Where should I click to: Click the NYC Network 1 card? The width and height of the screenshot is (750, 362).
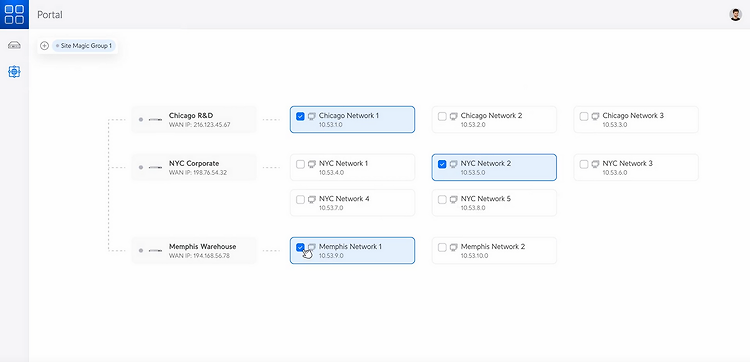353,167
